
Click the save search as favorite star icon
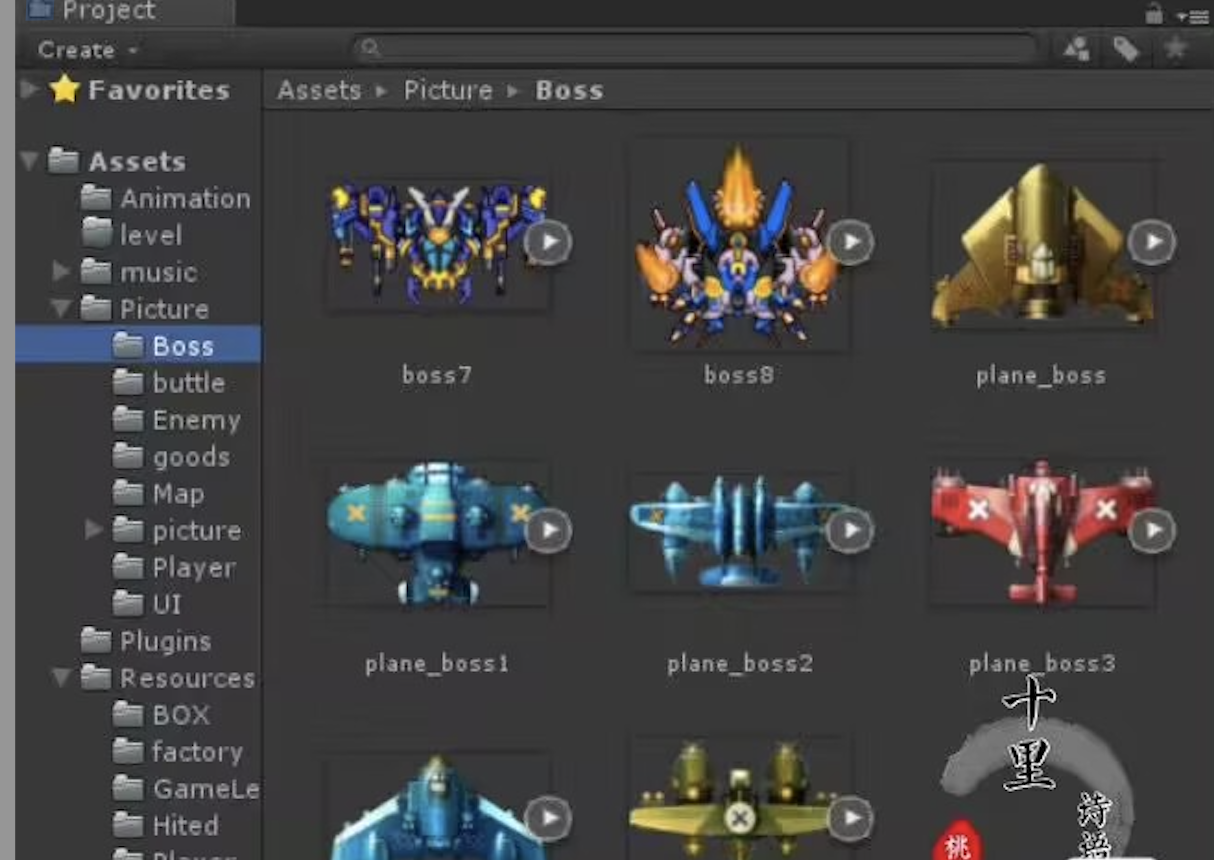(1175, 48)
